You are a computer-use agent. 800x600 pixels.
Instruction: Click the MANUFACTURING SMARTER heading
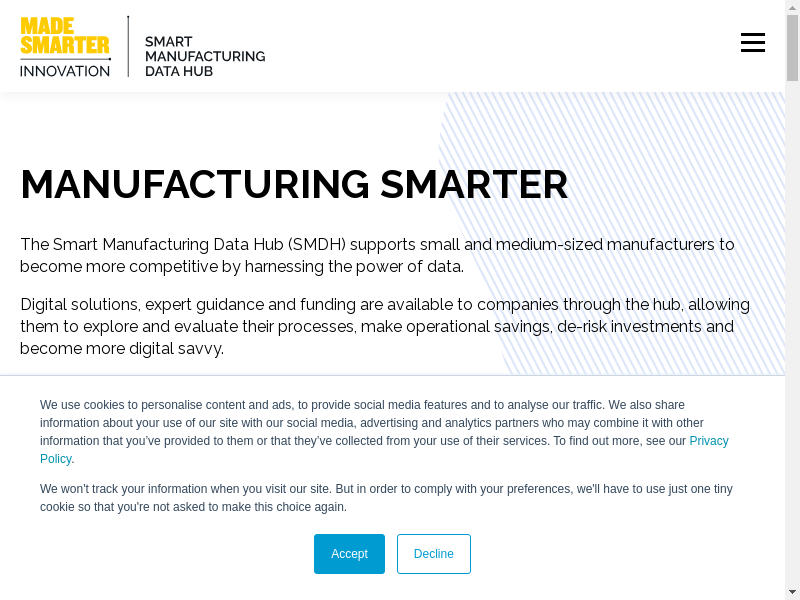tap(294, 185)
